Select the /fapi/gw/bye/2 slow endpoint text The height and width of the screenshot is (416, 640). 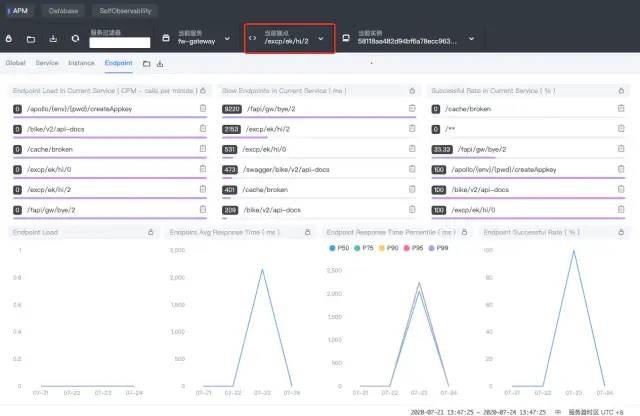coord(271,109)
